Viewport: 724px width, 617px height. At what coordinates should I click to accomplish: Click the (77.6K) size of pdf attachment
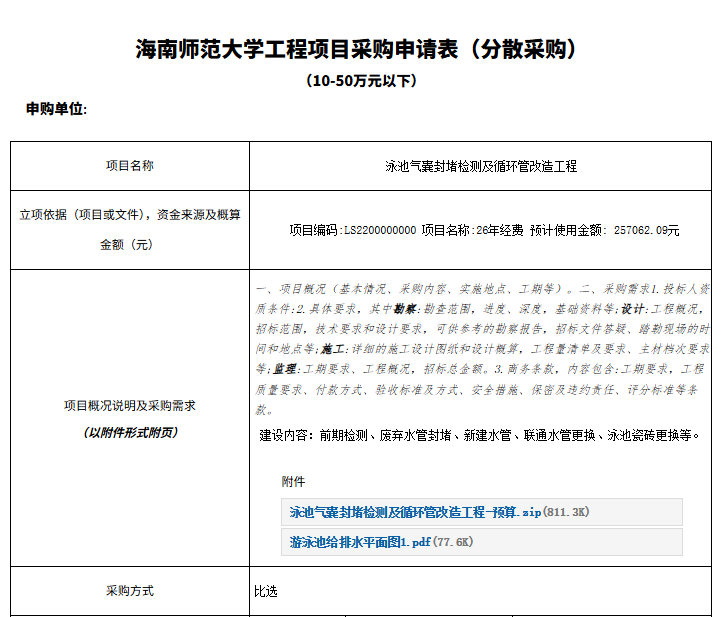[453, 542]
